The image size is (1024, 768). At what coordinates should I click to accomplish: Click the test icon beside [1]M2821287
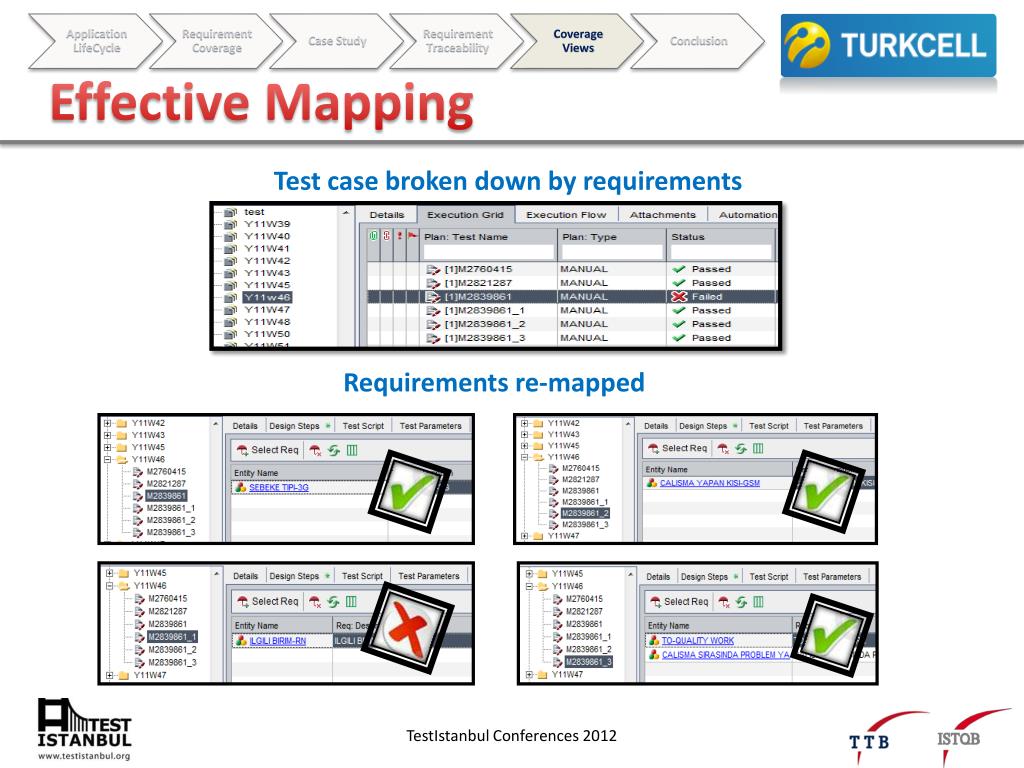point(433,283)
